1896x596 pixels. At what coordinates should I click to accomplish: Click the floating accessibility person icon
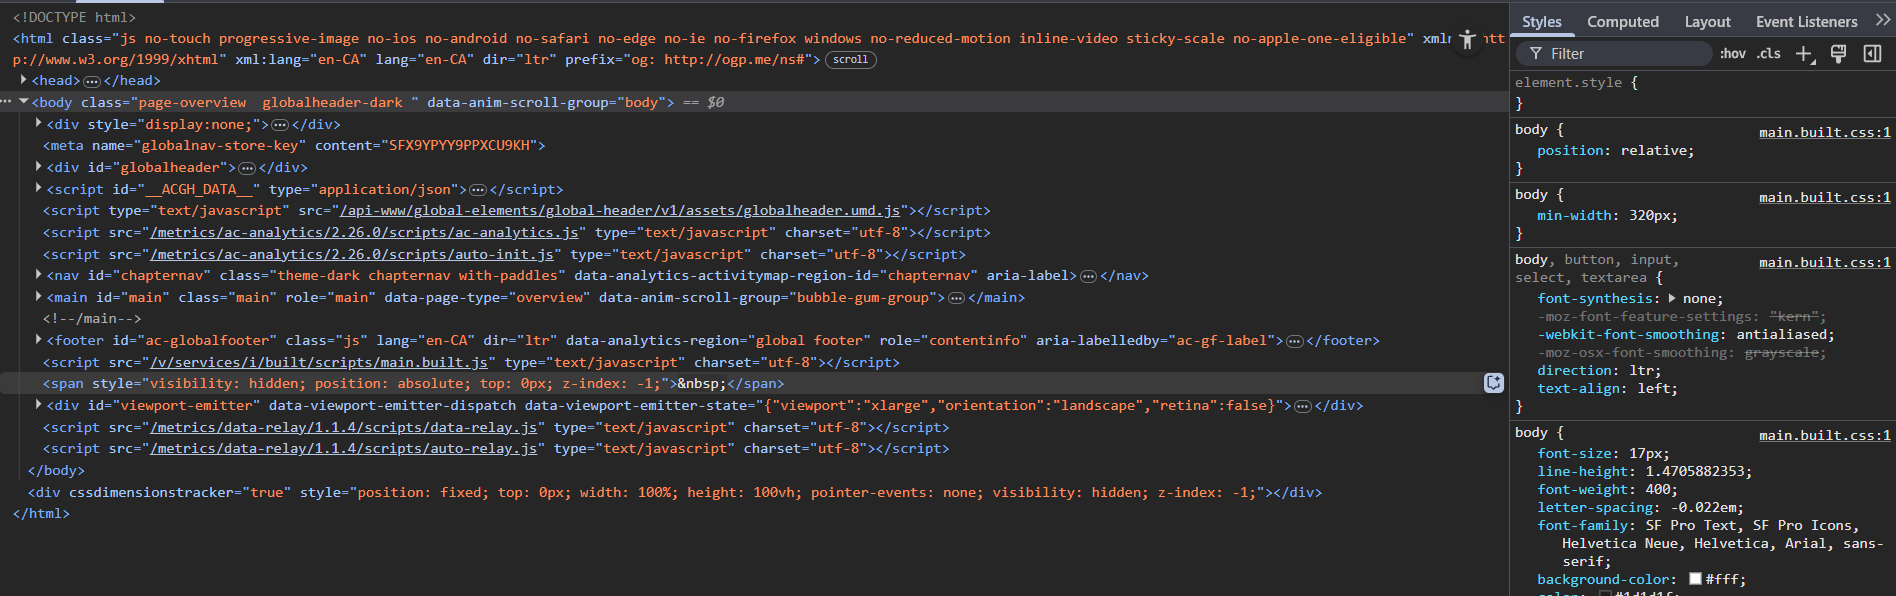click(1467, 39)
